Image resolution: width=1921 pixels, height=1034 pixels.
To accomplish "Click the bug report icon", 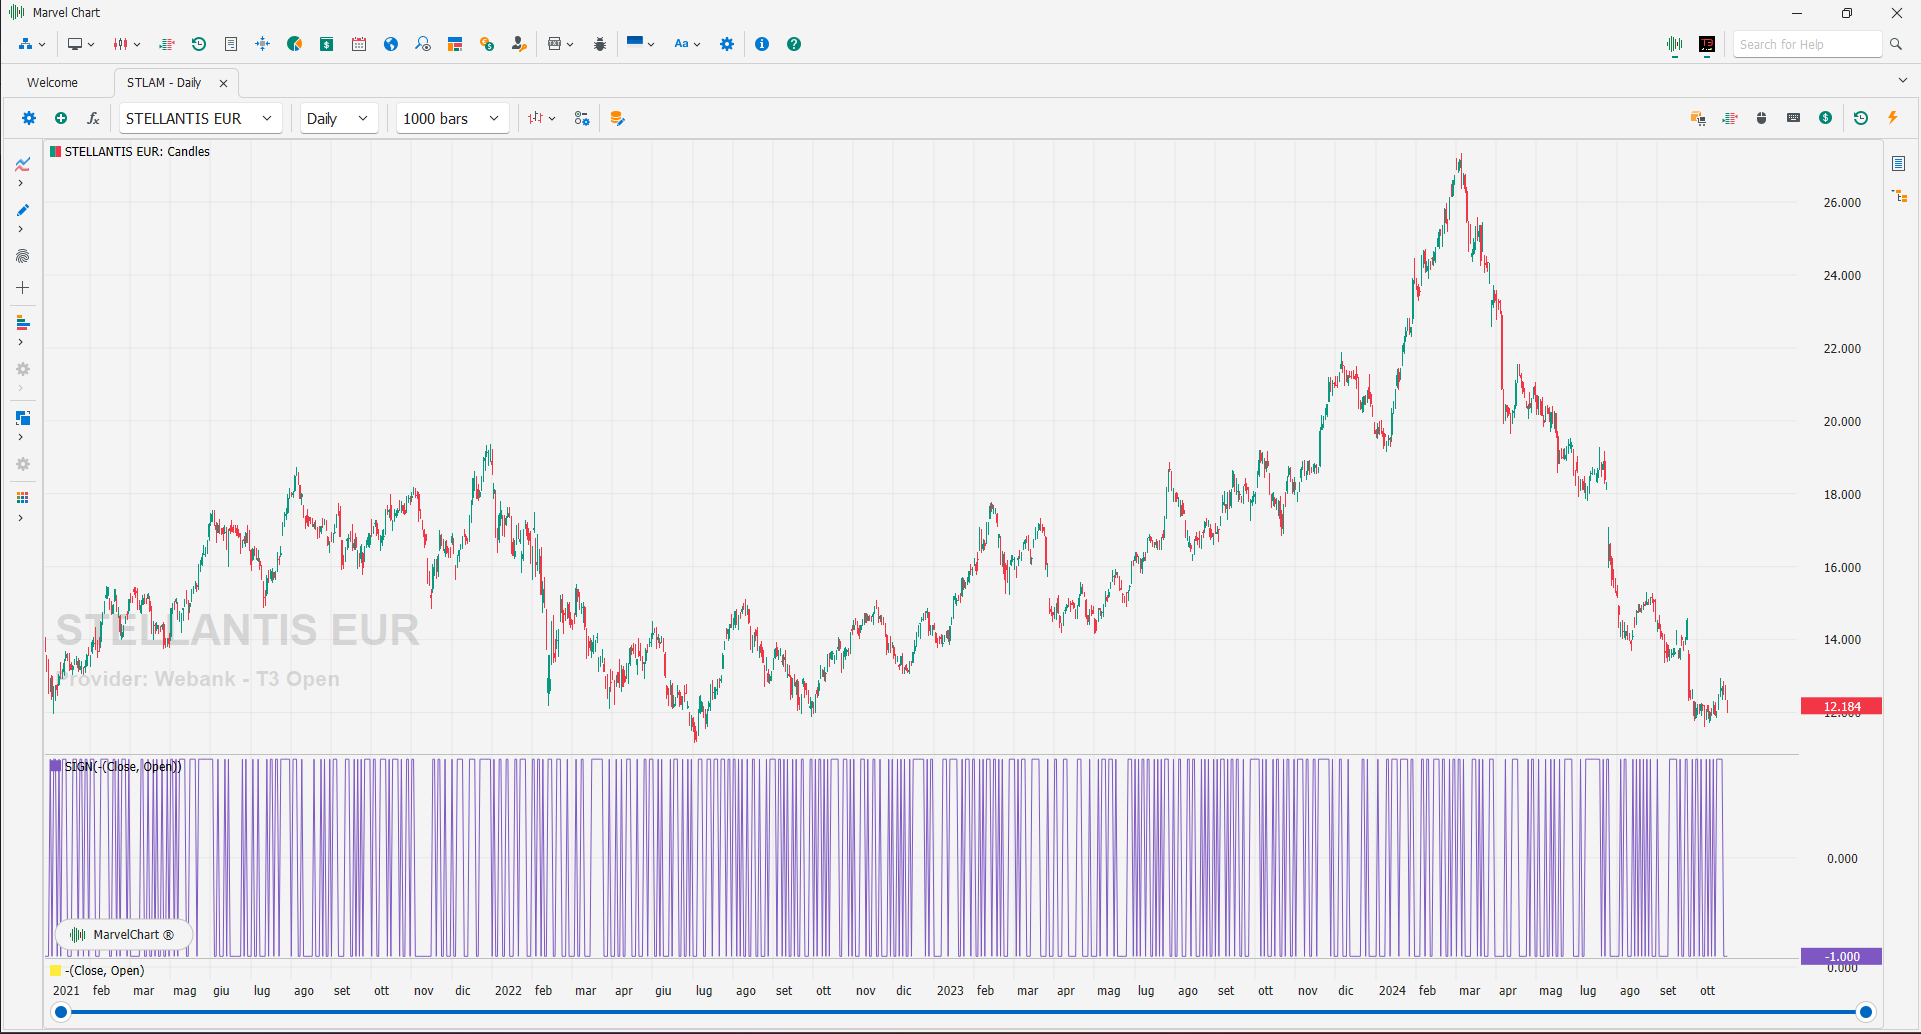I will click(x=600, y=44).
